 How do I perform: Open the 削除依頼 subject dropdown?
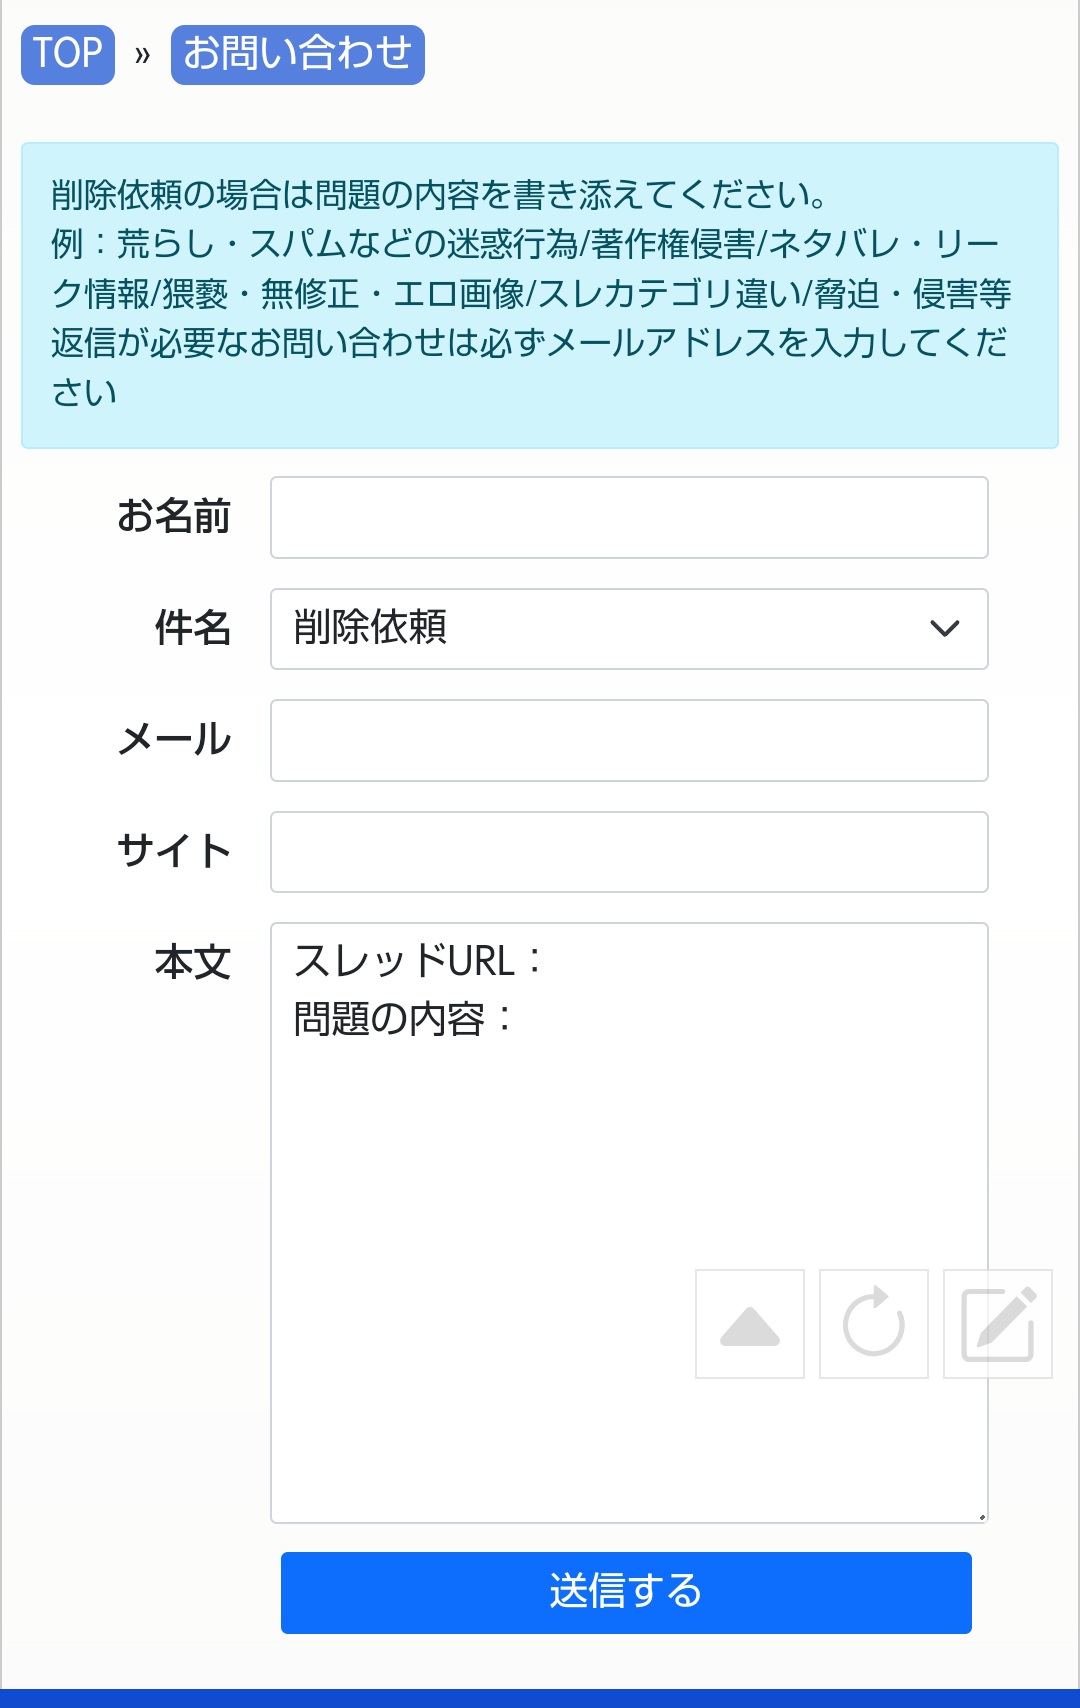tap(600, 628)
